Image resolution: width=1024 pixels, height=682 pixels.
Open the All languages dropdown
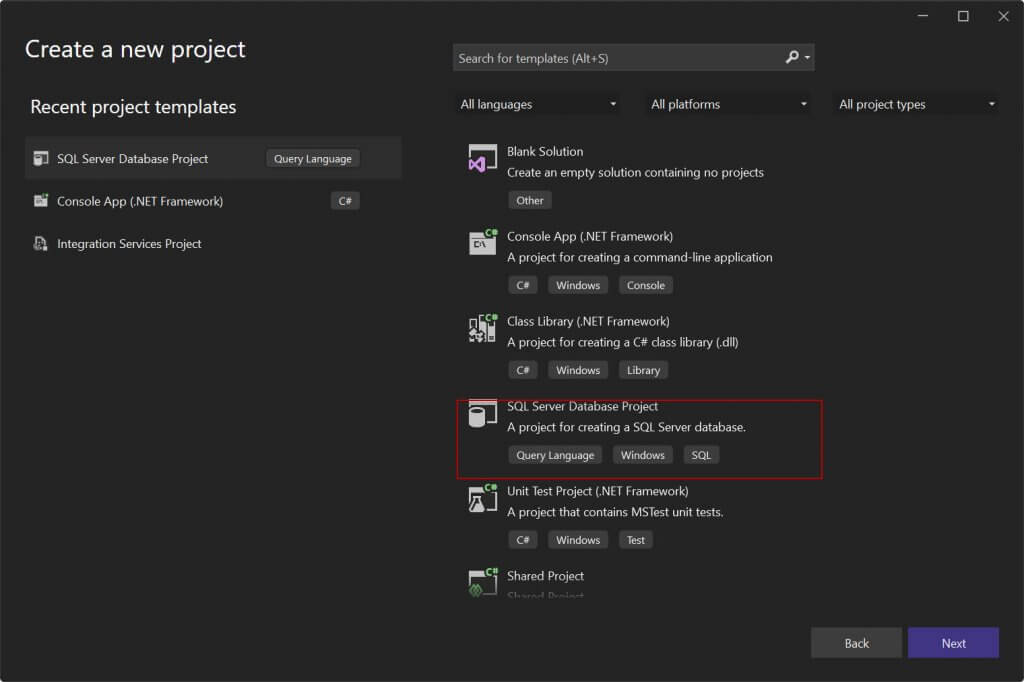(538, 104)
